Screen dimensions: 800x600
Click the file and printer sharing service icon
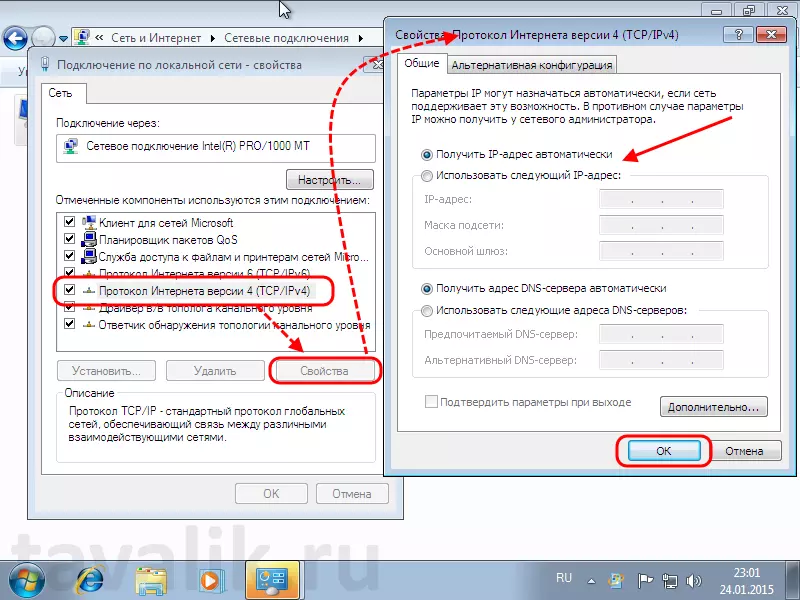coord(89,256)
